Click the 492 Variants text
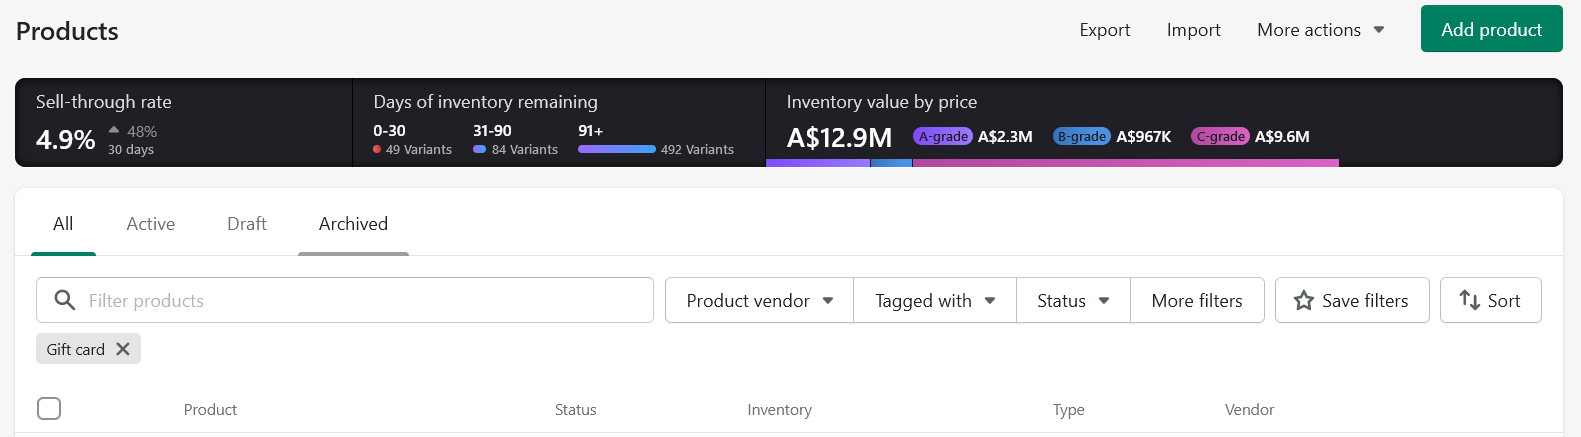The width and height of the screenshot is (1581, 437). 698,149
